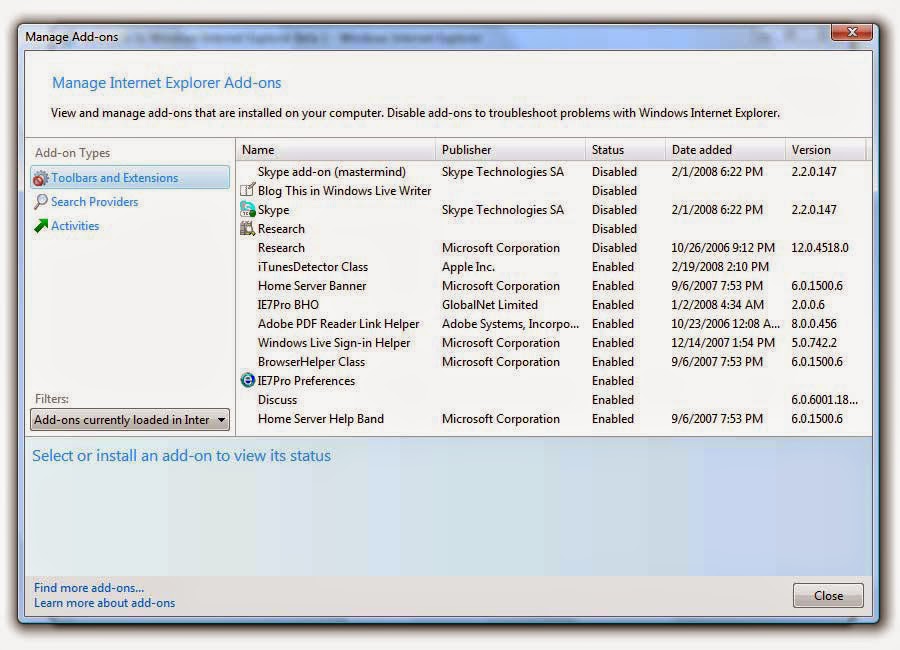Click the date 10/26/2006 9:12 PM cell
This screenshot has height=650, width=900.
[723, 247]
